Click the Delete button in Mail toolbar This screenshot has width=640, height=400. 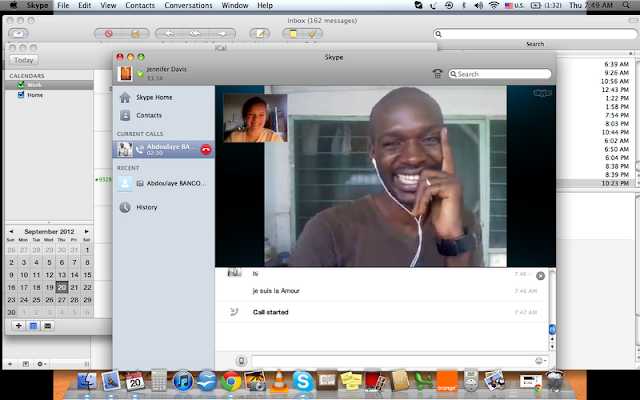pos(108,33)
